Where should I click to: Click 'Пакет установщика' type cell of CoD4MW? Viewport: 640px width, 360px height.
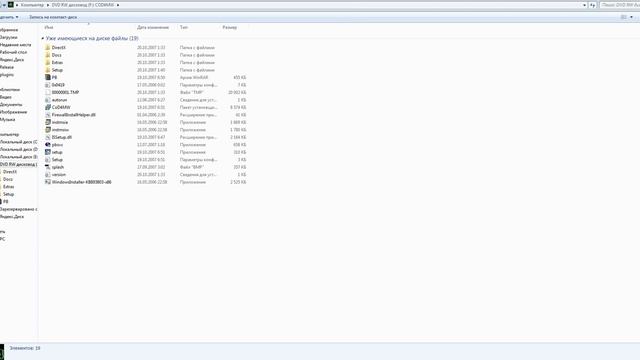tap(199, 107)
